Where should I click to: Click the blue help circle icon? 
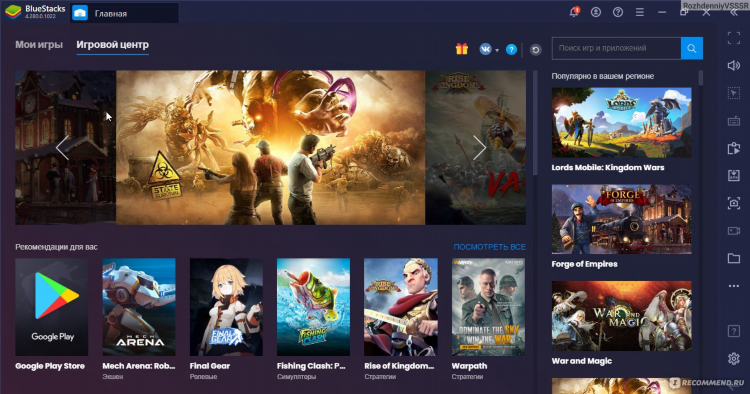511,49
